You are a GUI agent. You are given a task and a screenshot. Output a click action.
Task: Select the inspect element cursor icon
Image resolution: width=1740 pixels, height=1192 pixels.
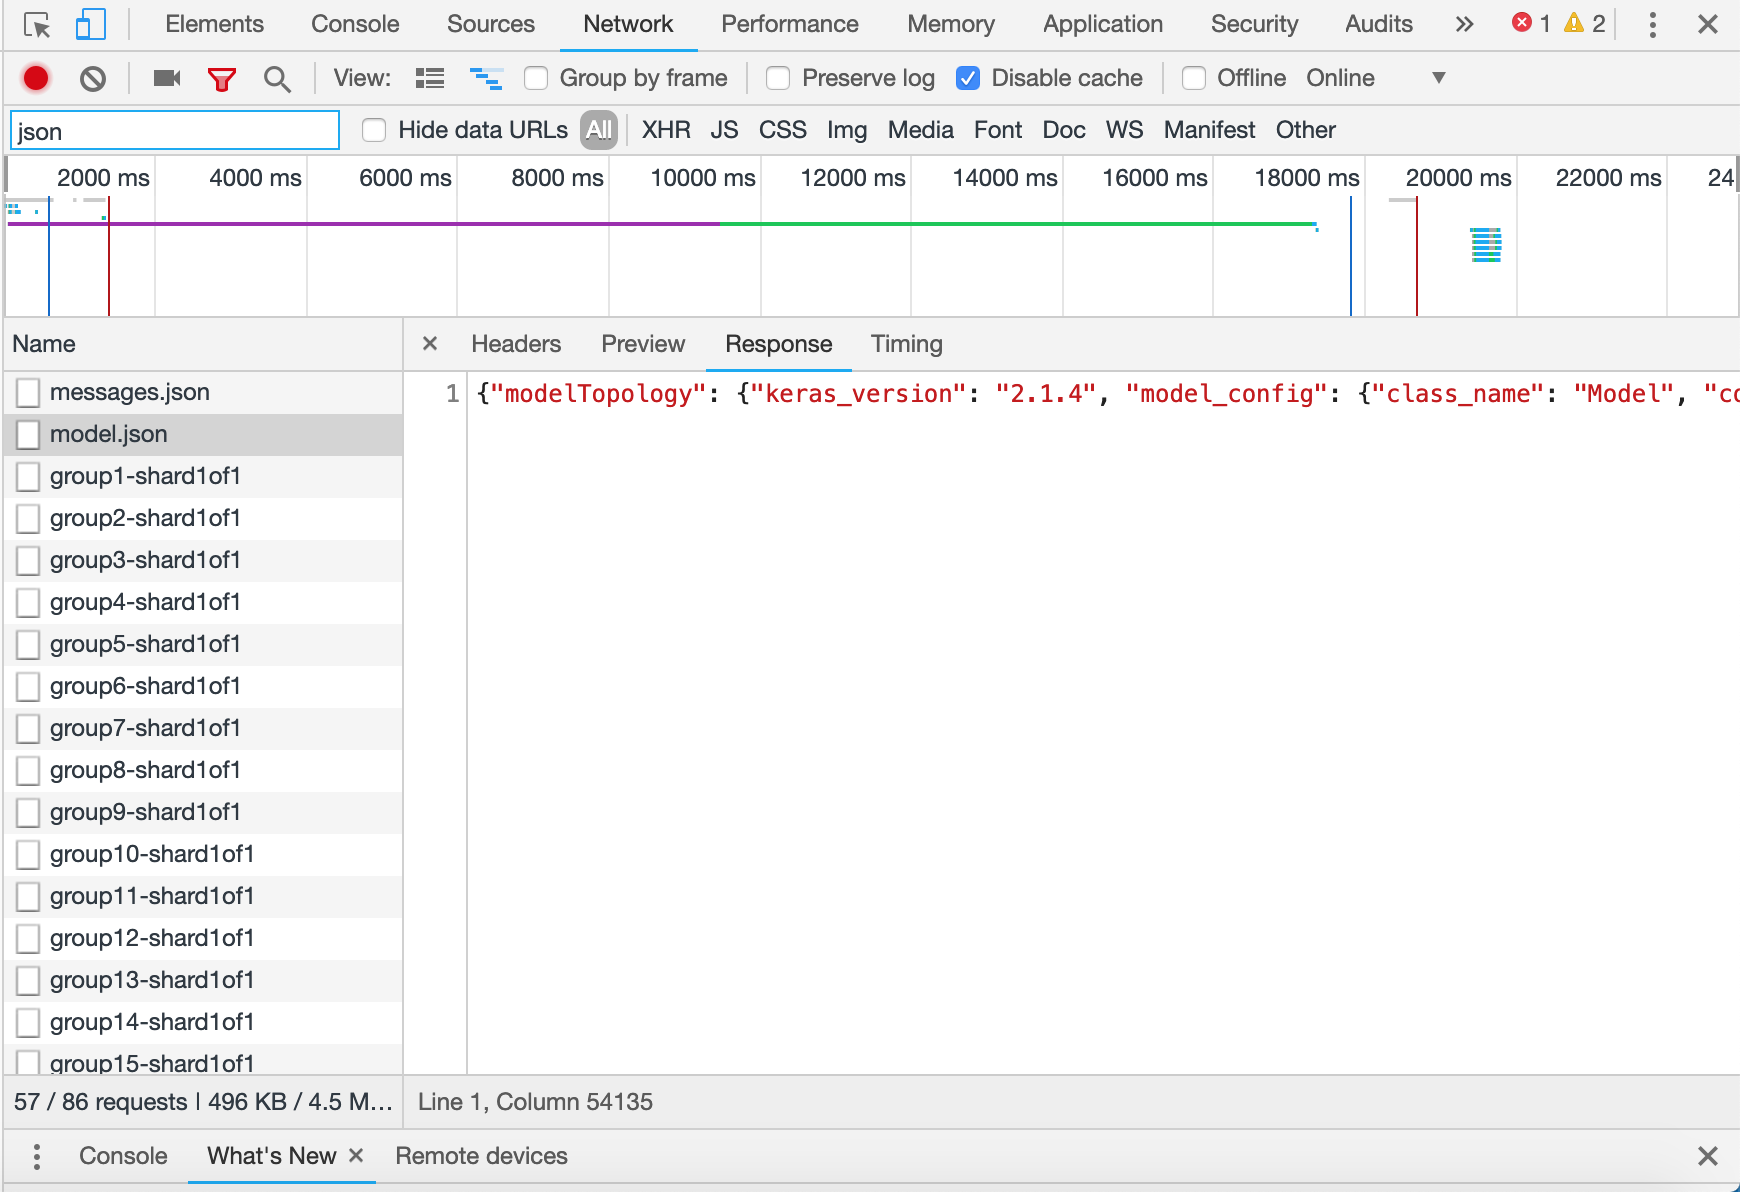coord(38,23)
